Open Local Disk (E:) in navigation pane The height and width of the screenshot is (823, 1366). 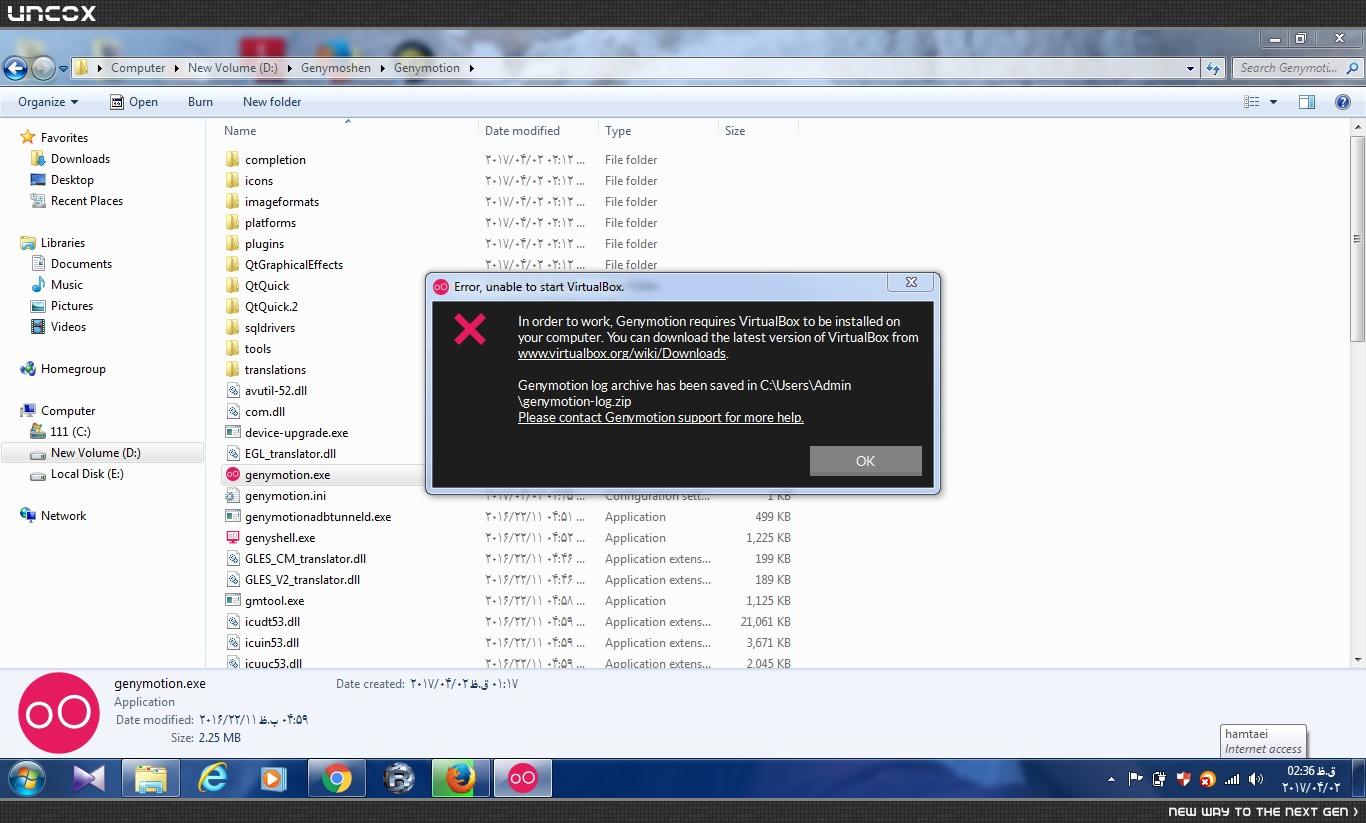point(87,474)
